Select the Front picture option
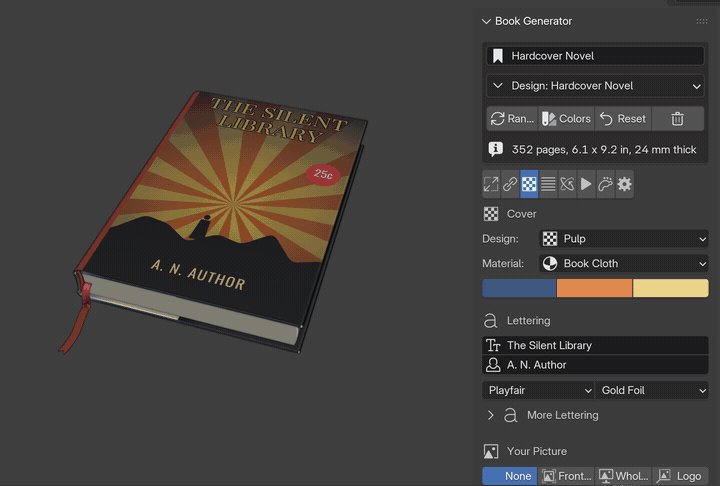This screenshot has width=720, height=486. click(x=566, y=476)
